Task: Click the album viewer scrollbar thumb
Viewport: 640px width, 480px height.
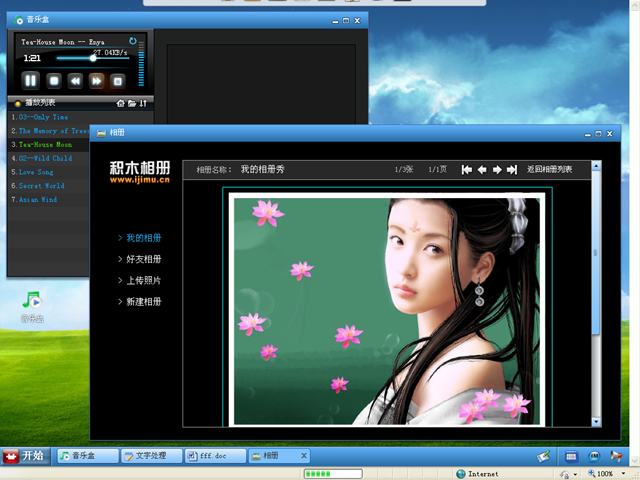Action: tap(596, 252)
